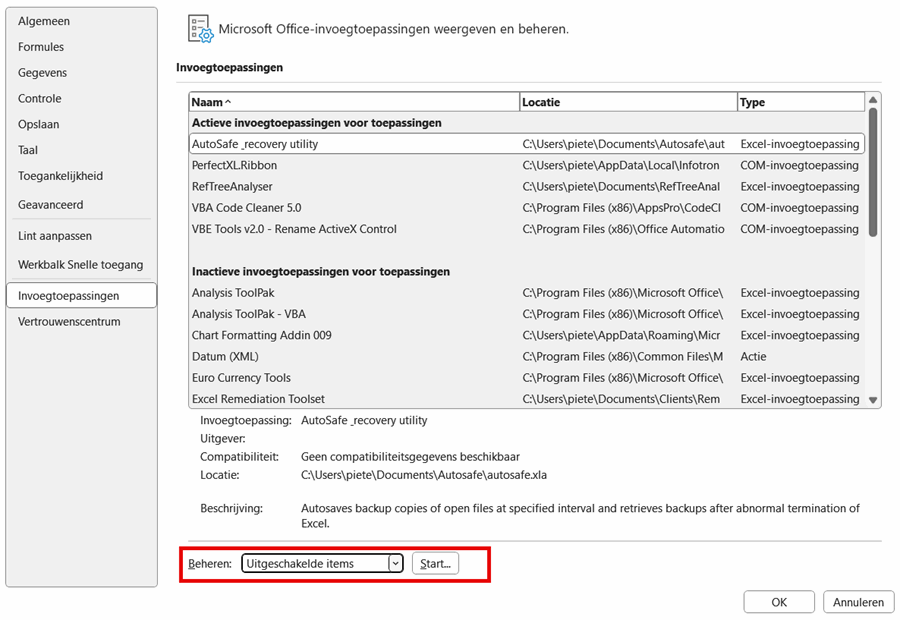Click the add-ins list scrollbar thumb

[x=873, y=172]
